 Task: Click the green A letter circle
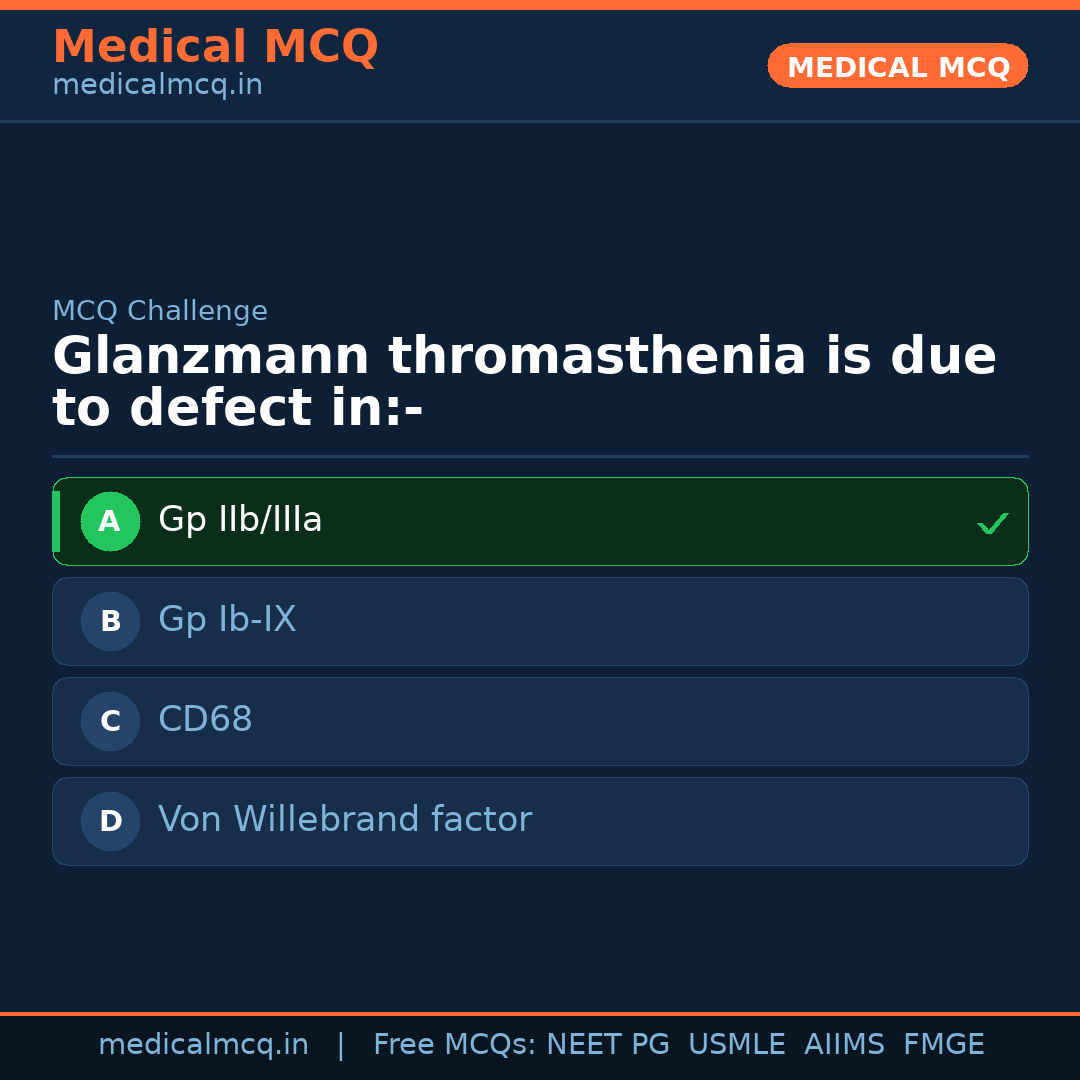click(110, 521)
